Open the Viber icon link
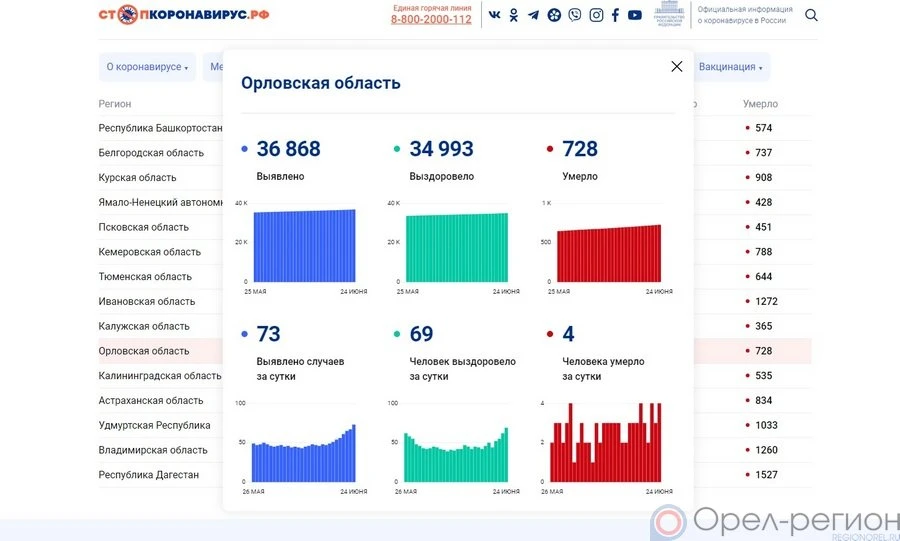The image size is (900, 541). point(574,15)
